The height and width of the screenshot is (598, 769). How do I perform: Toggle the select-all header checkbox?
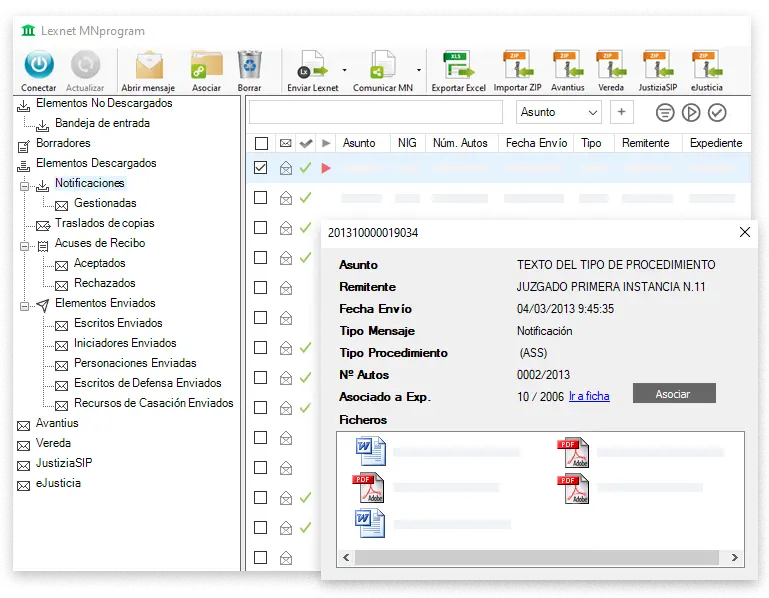261,143
